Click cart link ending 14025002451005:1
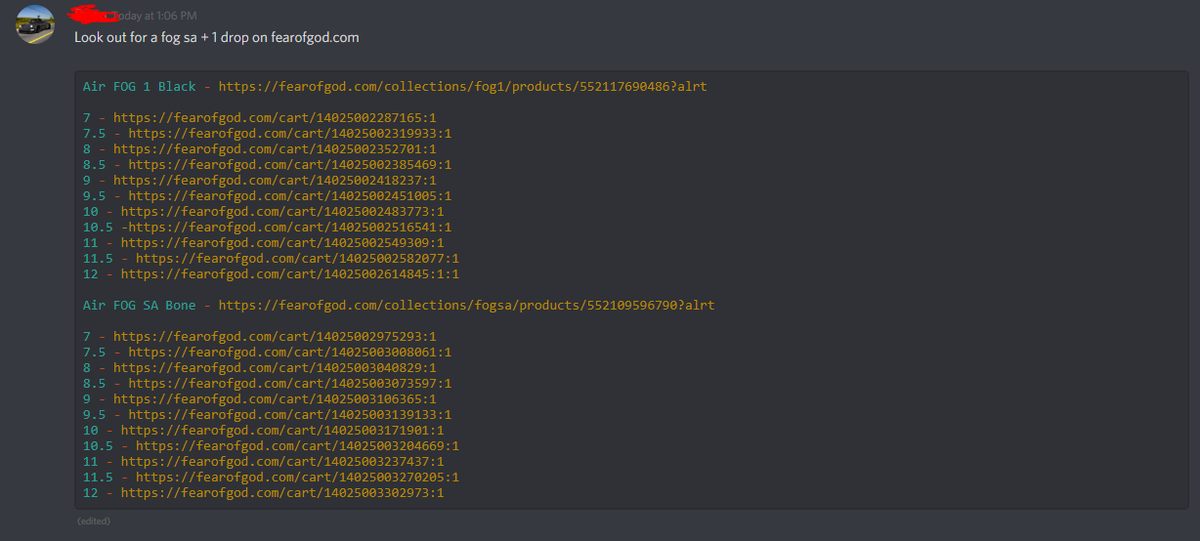This screenshot has height=541, width=1200. click(x=290, y=196)
